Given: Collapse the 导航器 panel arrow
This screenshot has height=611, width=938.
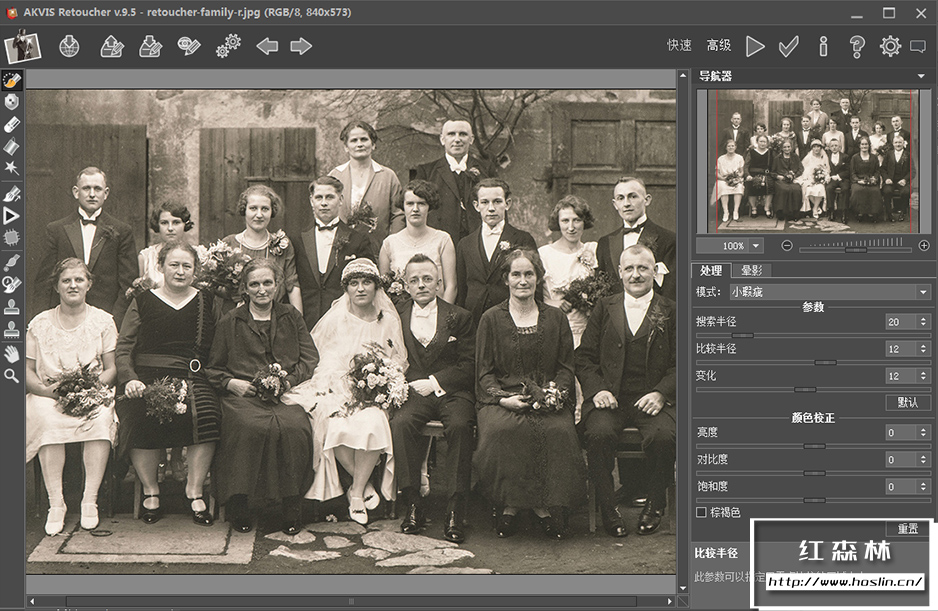Looking at the screenshot, I should point(921,76).
